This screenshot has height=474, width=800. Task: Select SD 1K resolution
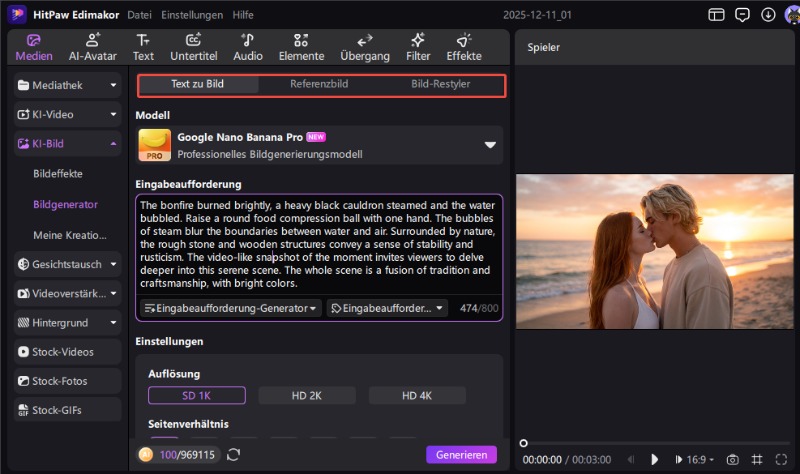point(196,395)
